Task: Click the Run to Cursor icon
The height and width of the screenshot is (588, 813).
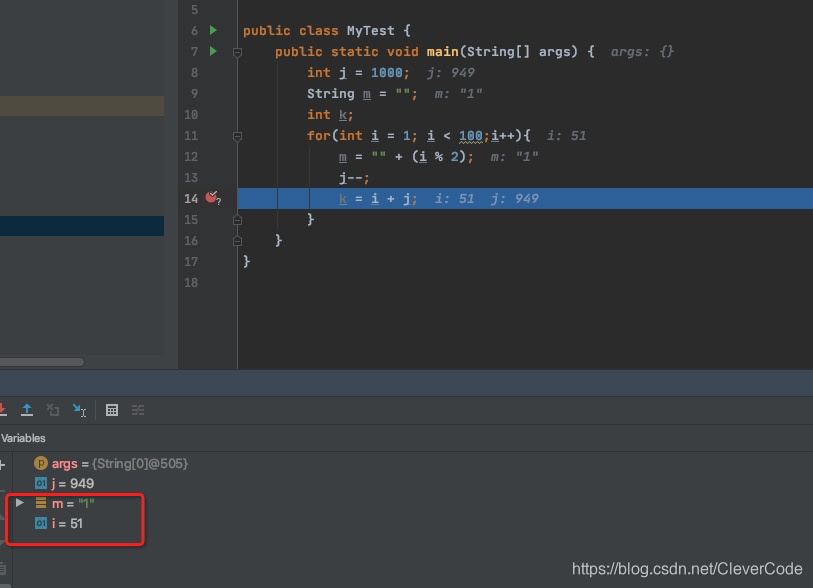Action: click(79, 410)
